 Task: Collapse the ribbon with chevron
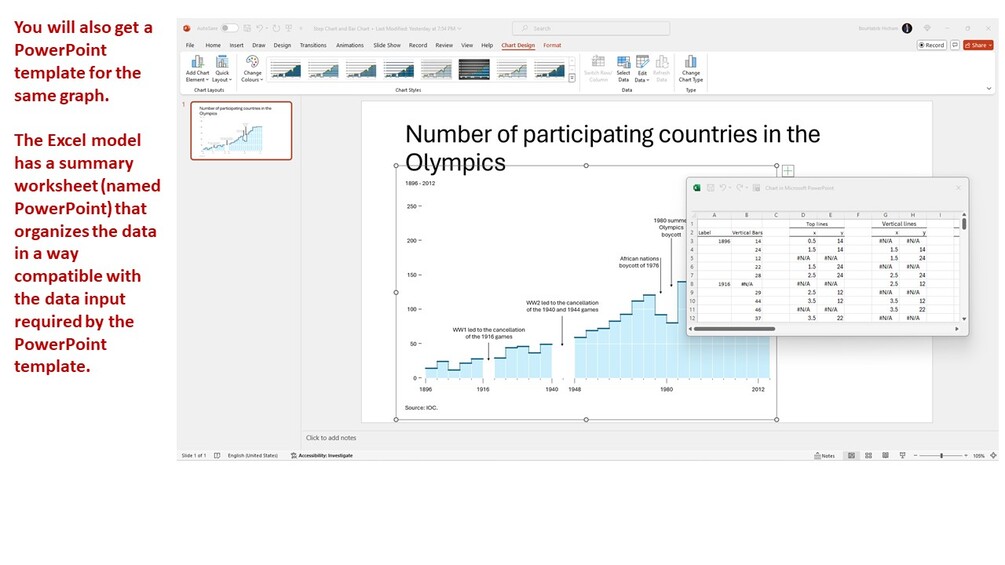click(x=988, y=88)
